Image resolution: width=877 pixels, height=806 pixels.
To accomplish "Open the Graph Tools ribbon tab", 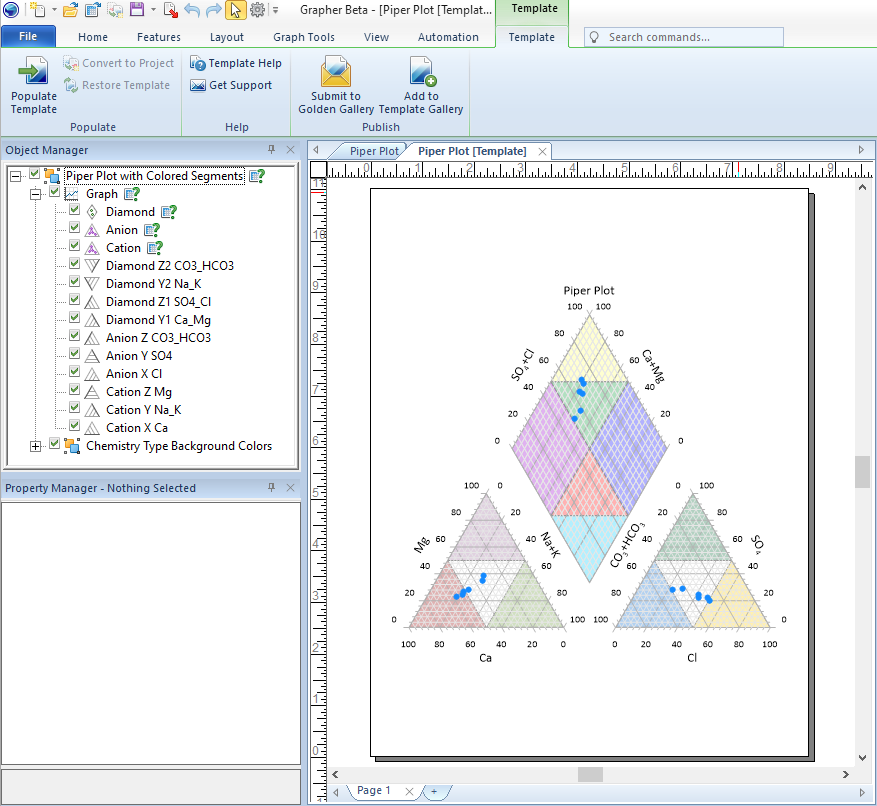I will [x=304, y=37].
